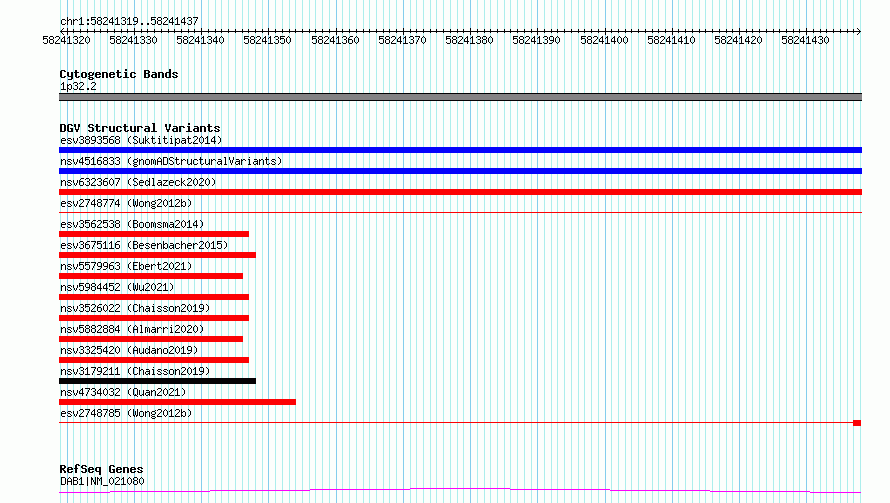Open variant esv2748774 (Wong2012b) label
The width and height of the screenshot is (890, 503).
click(x=126, y=203)
